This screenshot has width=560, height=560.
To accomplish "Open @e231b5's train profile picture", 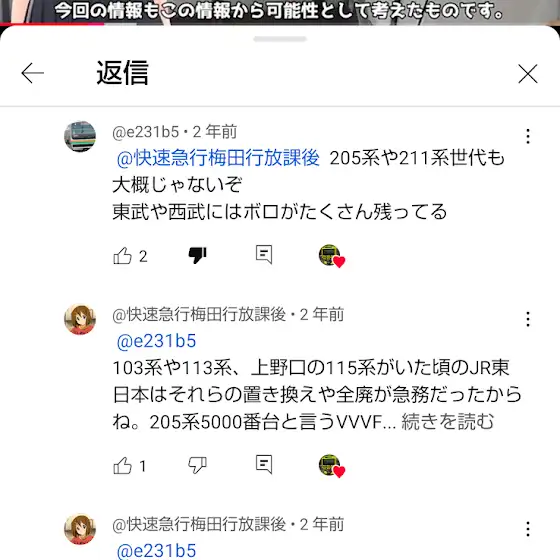I will coord(80,136).
